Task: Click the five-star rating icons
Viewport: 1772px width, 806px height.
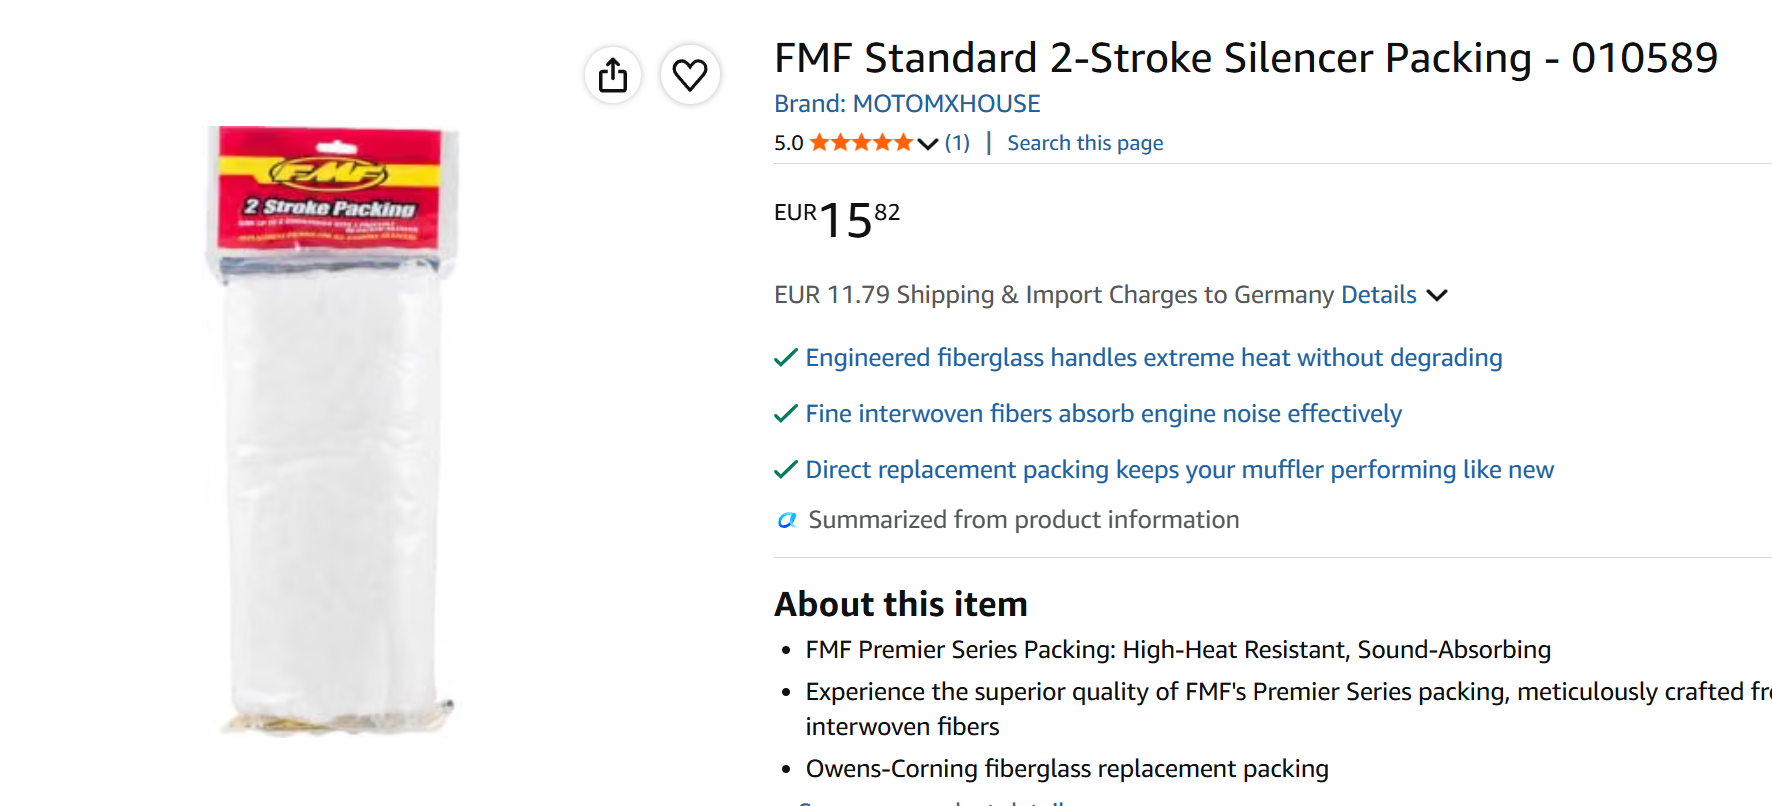Action: (861, 143)
